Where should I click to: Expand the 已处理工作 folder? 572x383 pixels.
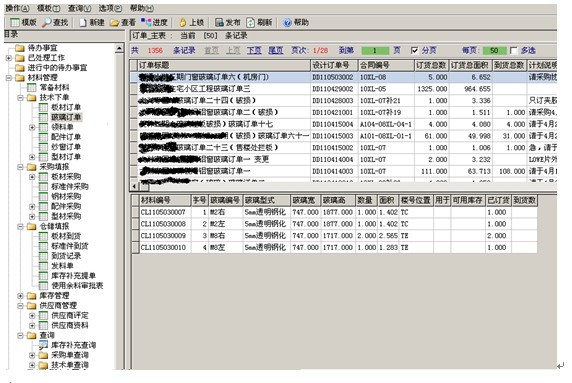click(9, 58)
